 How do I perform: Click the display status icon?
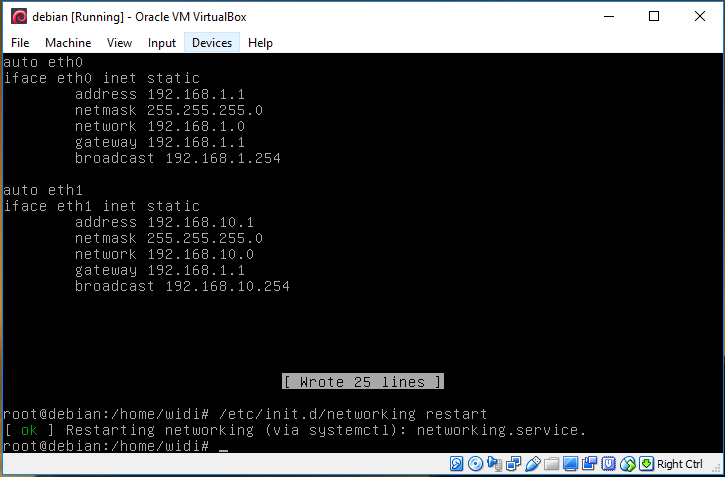point(571,464)
